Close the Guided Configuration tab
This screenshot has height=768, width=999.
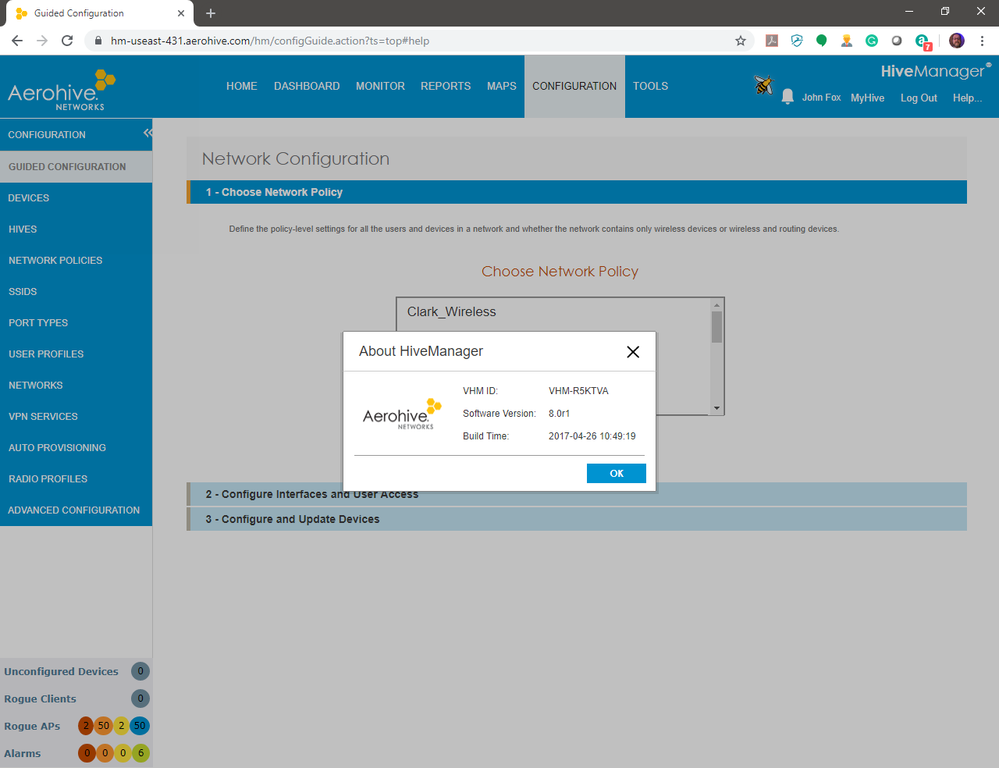181,13
